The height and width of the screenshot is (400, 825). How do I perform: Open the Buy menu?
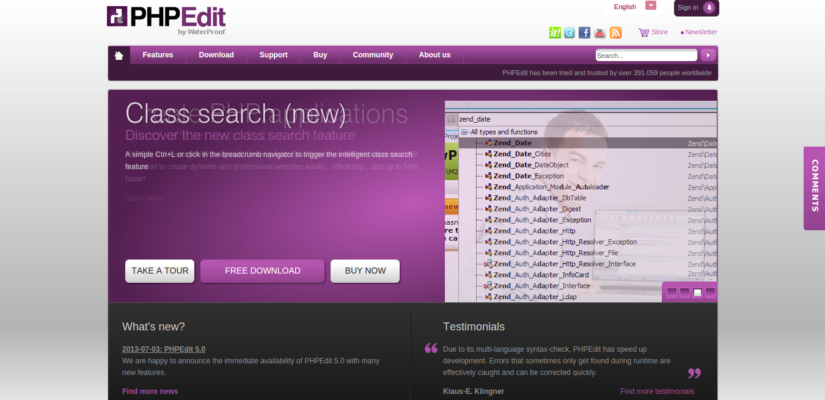320,55
